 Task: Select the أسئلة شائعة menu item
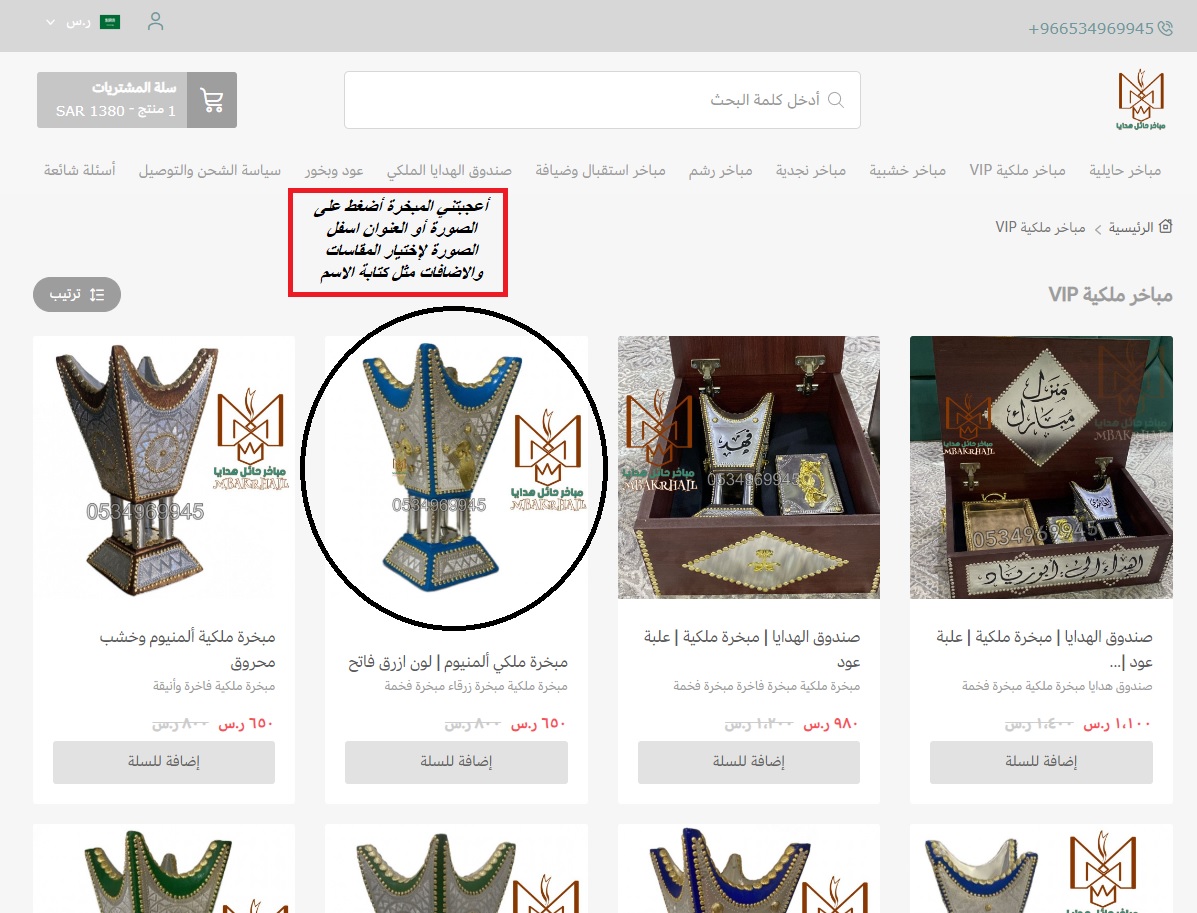pos(79,170)
